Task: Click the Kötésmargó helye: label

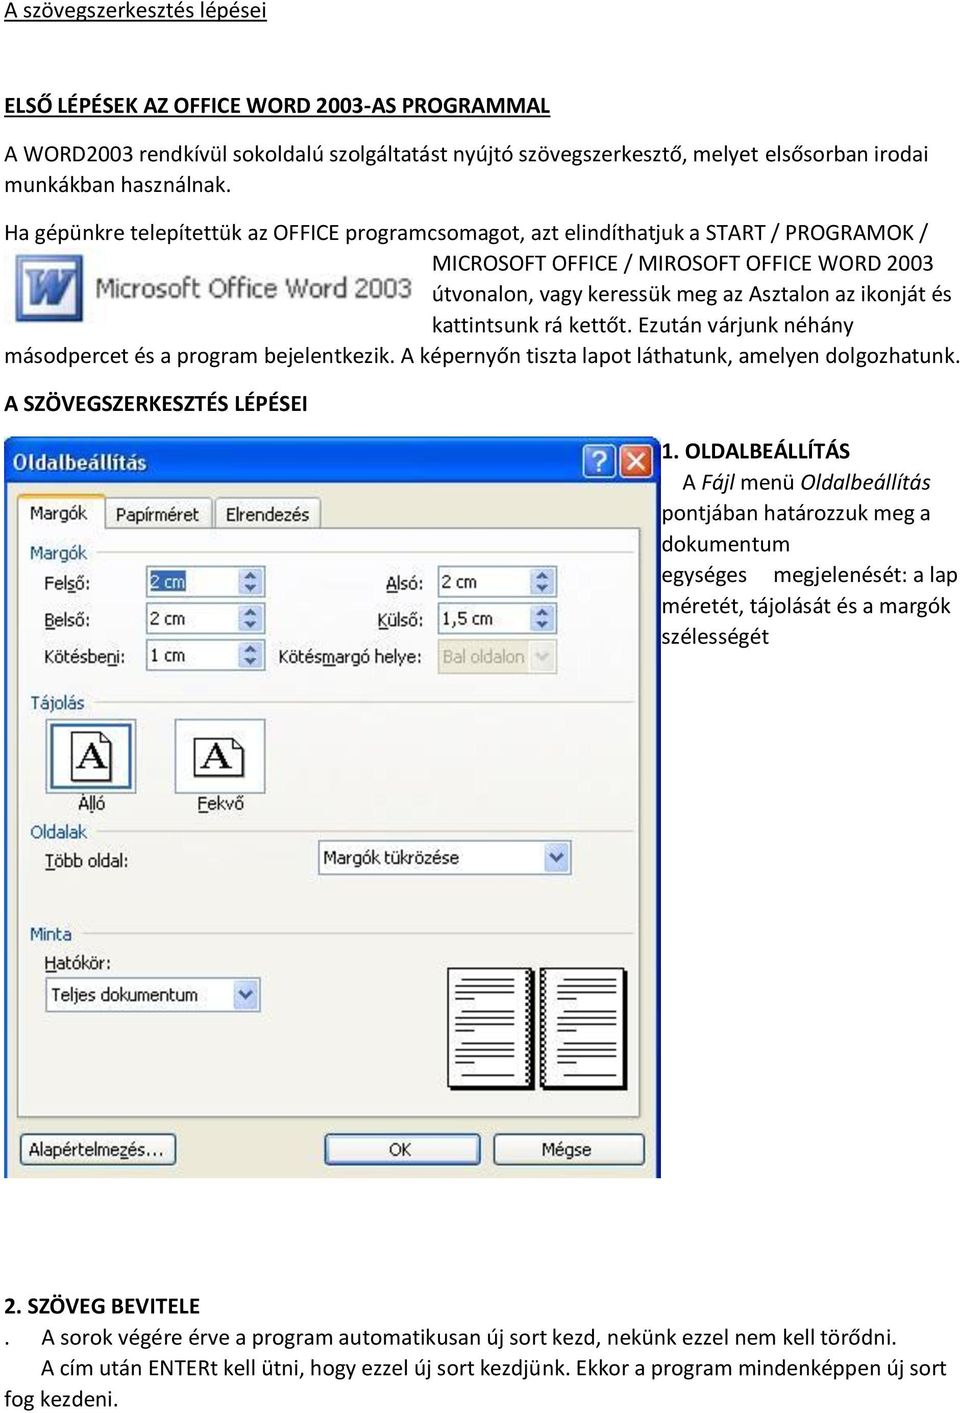Action: pos(350,657)
